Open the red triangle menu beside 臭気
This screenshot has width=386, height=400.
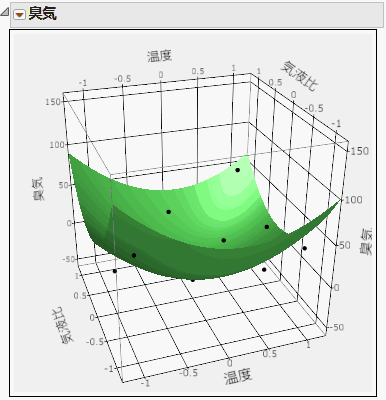point(19,14)
